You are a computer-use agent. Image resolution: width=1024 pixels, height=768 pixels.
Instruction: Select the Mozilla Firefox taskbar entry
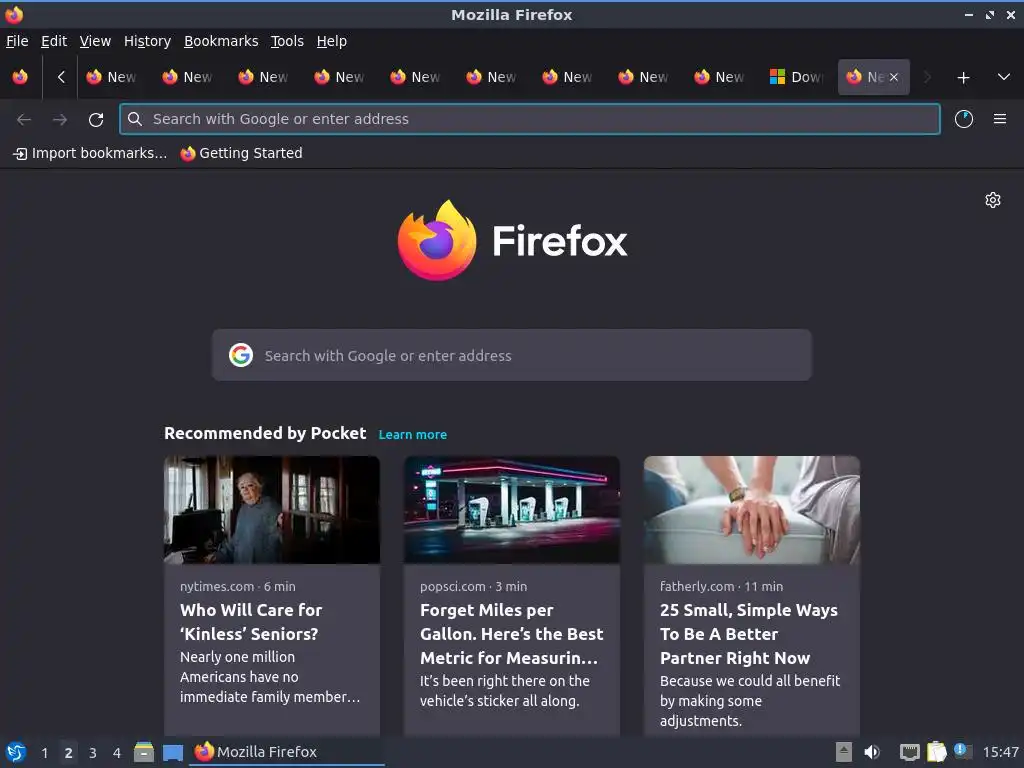click(x=287, y=752)
